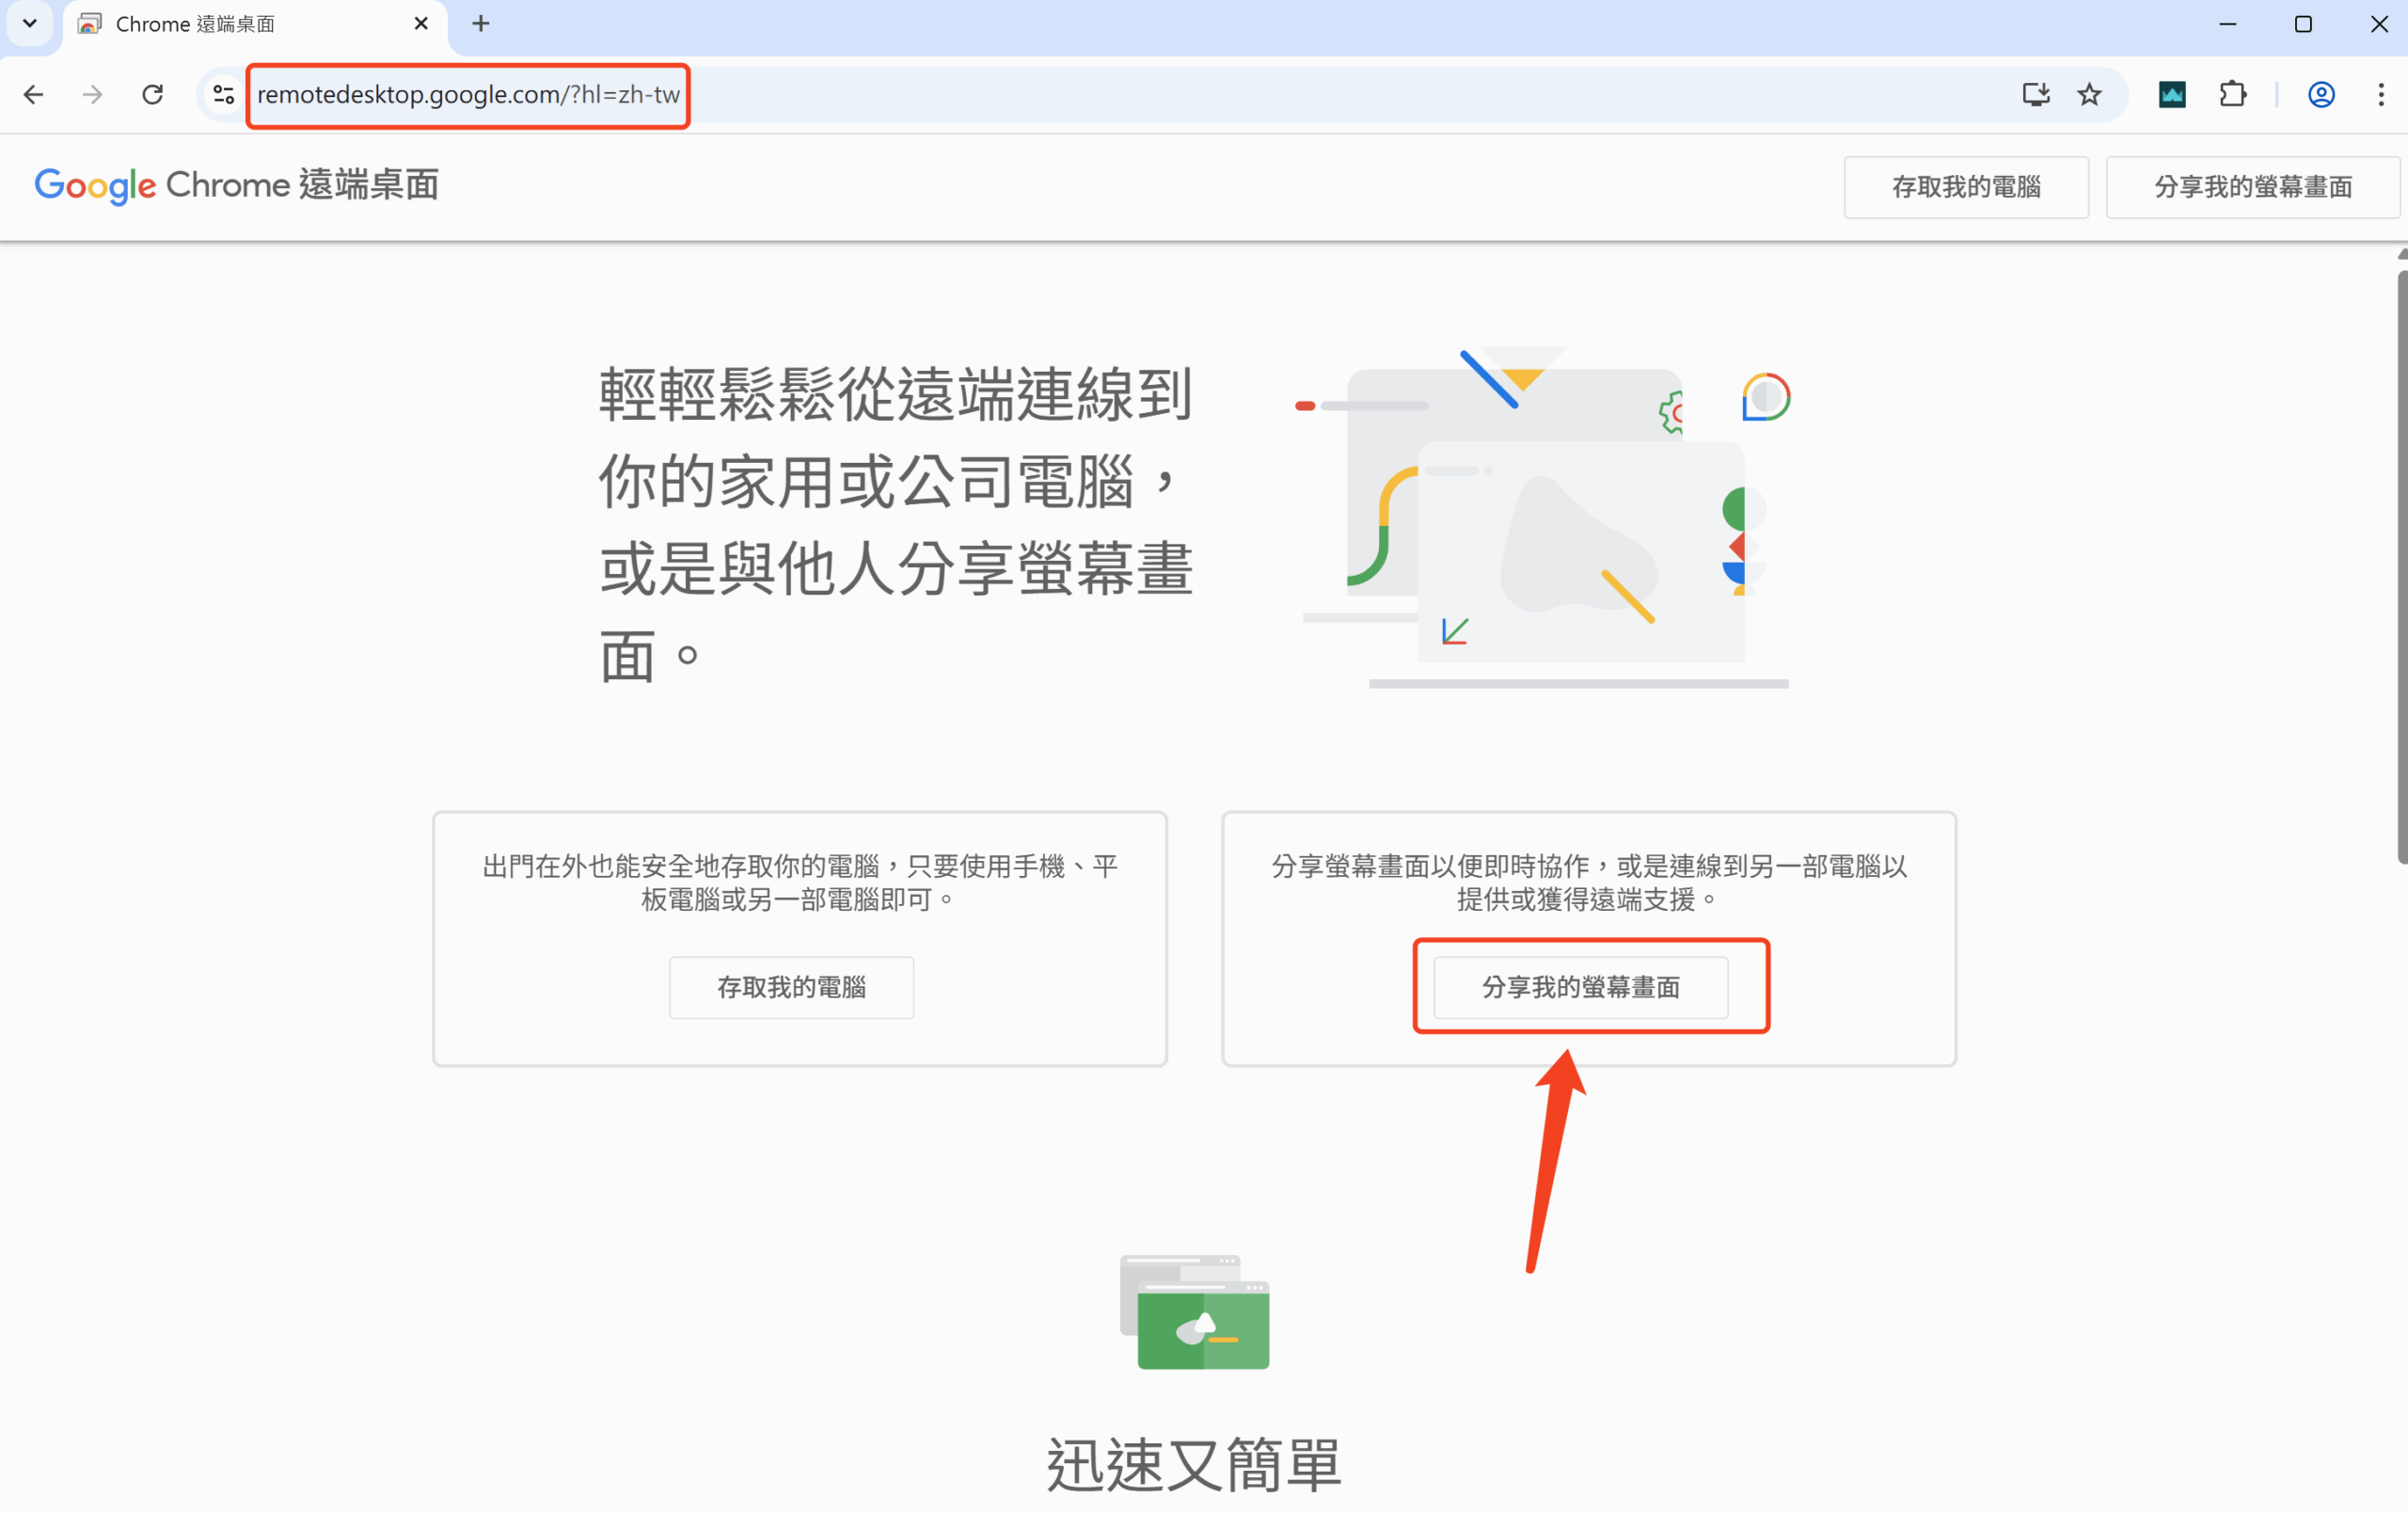Click the install app icon in address bar
Viewport: 2408px width, 1513px height.
[2036, 95]
